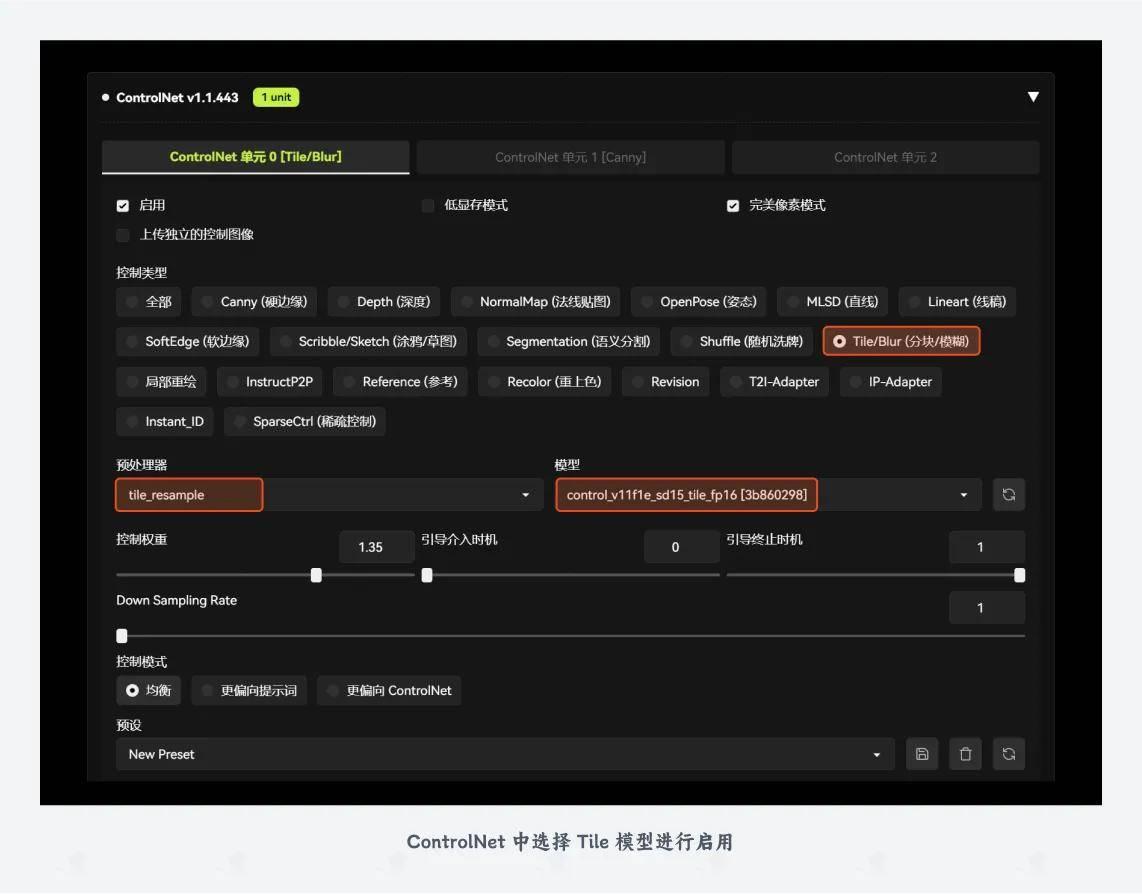The height and width of the screenshot is (894, 1142).
Task: Select OpenPose (姿态) control type
Action: (698, 302)
